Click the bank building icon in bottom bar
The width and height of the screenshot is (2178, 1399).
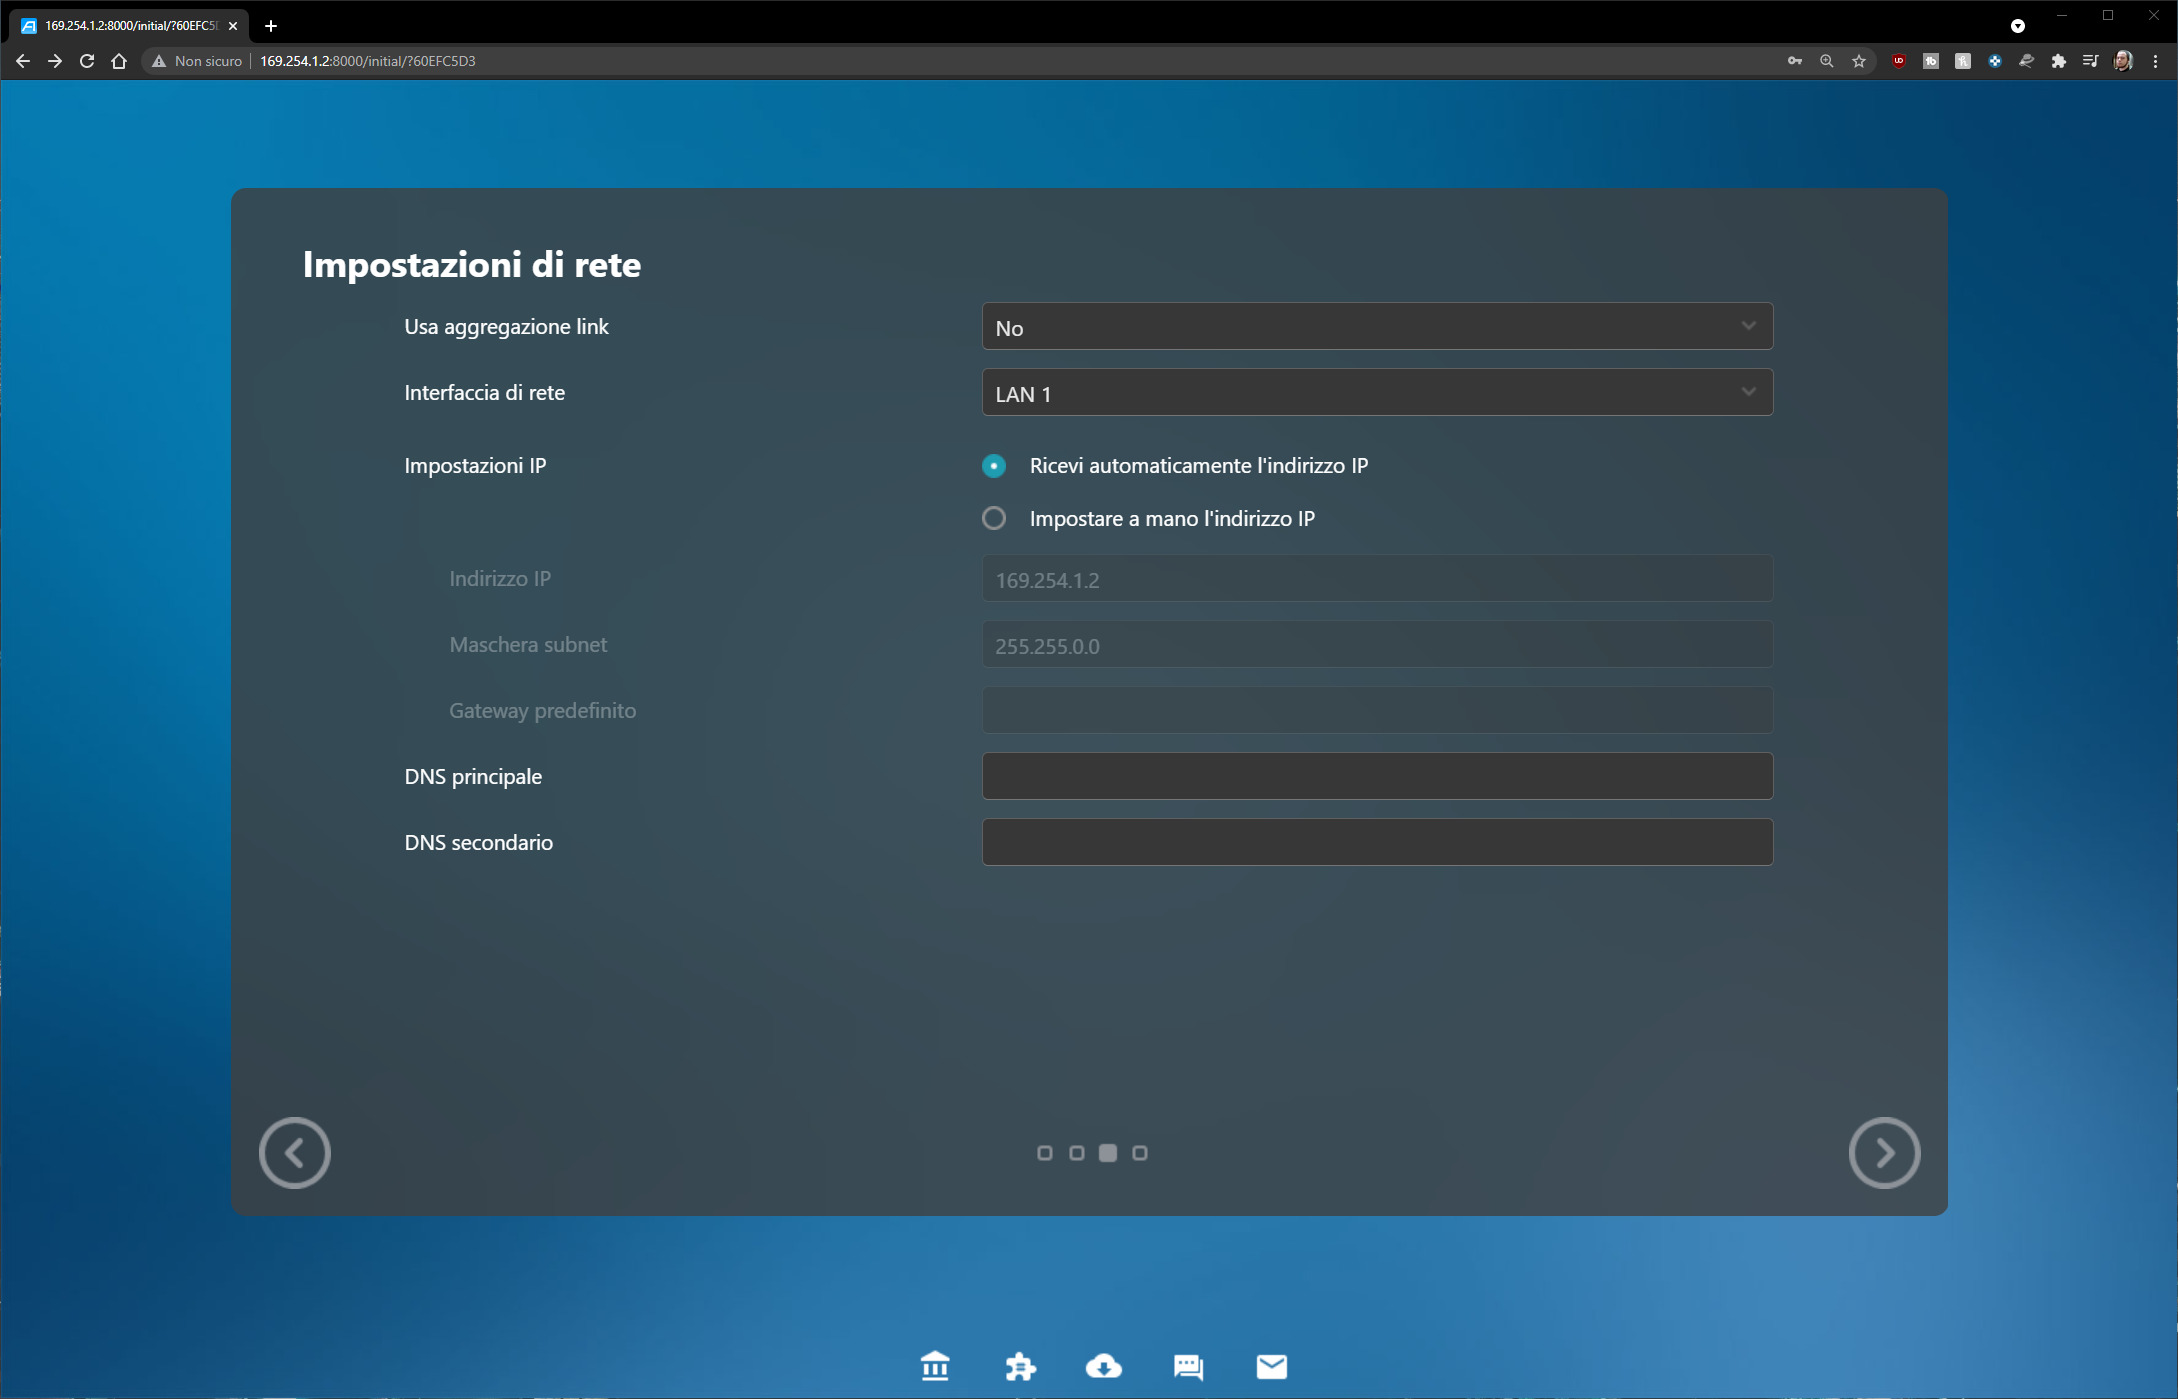935,1366
